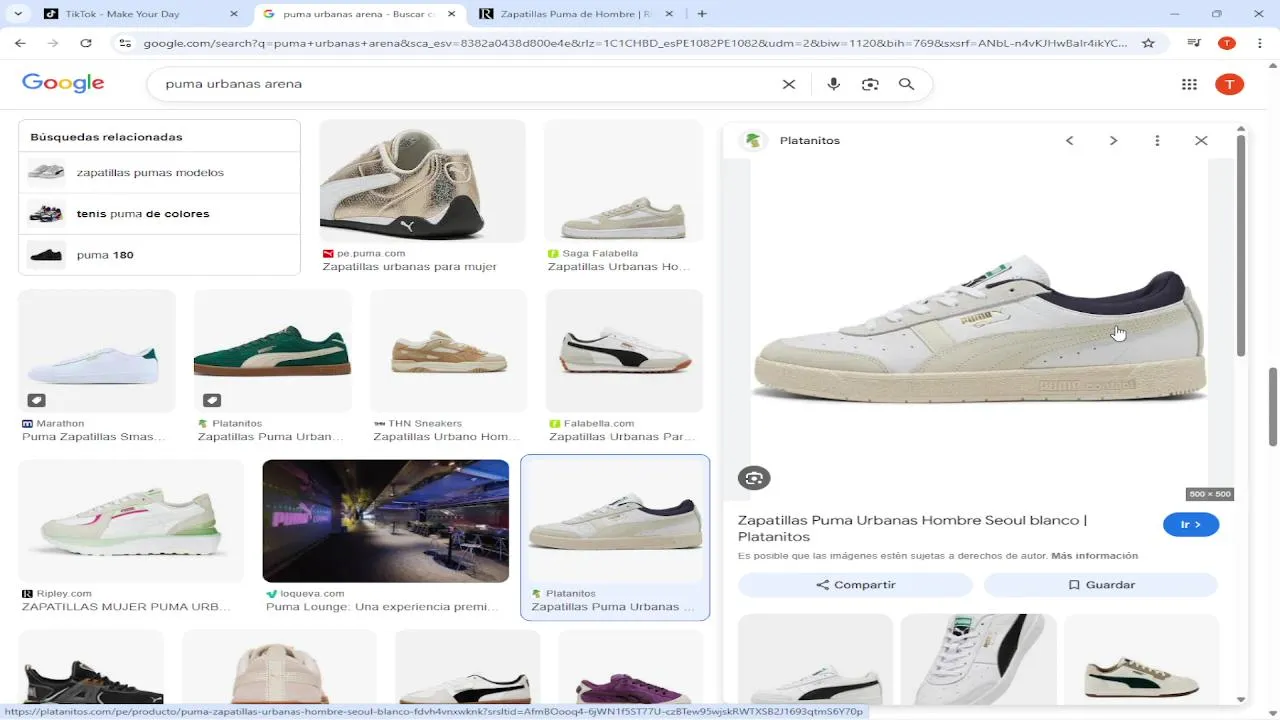1280x720 pixels.
Task: Clear the search box with X icon
Action: (789, 84)
